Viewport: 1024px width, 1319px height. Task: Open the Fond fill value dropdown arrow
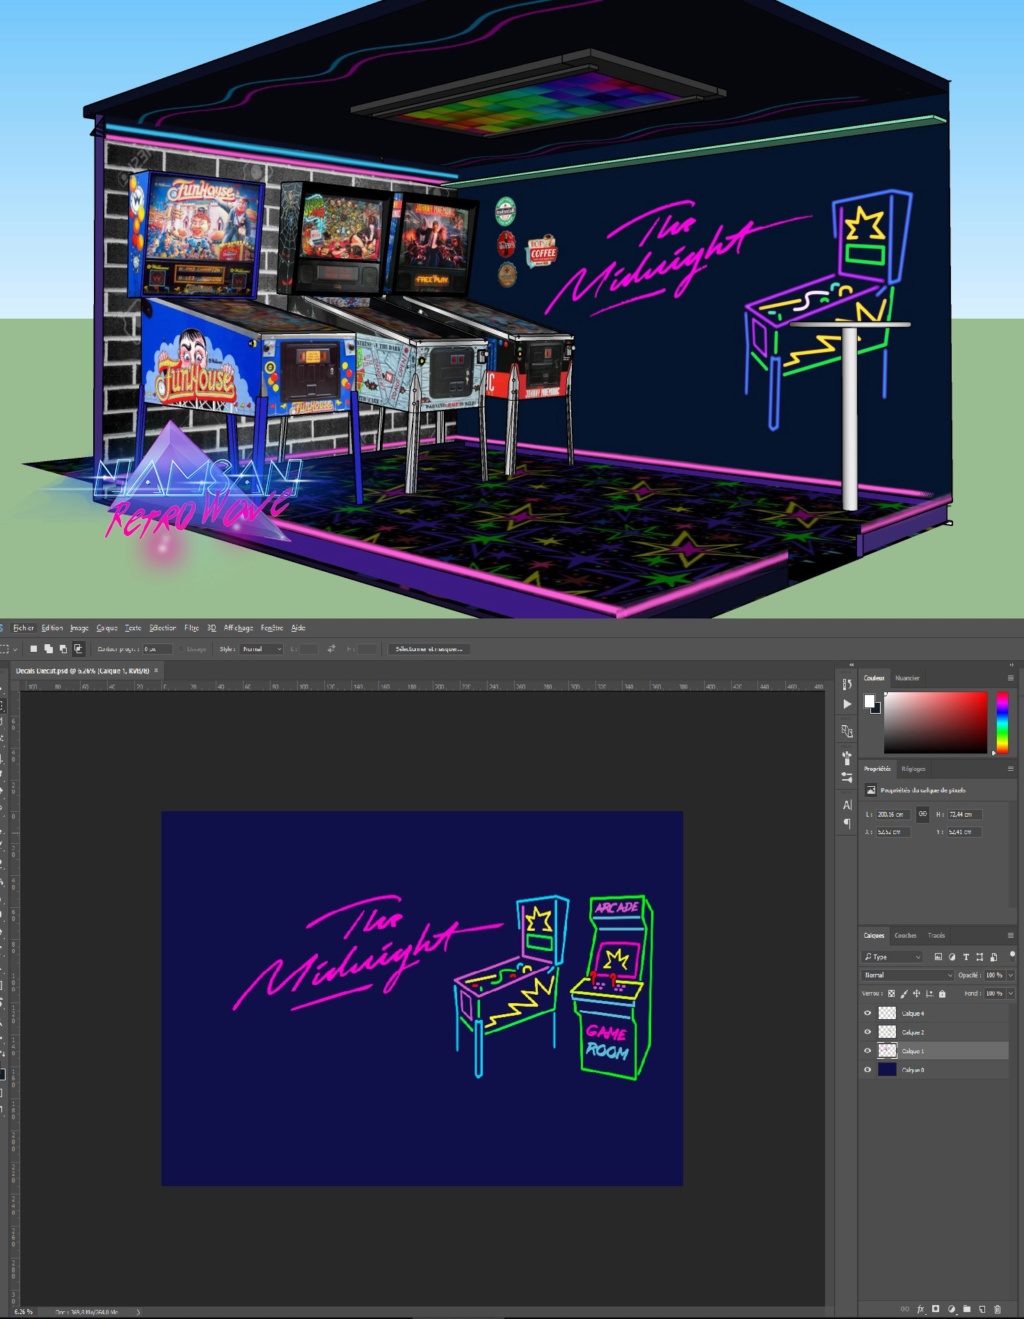click(x=1010, y=994)
